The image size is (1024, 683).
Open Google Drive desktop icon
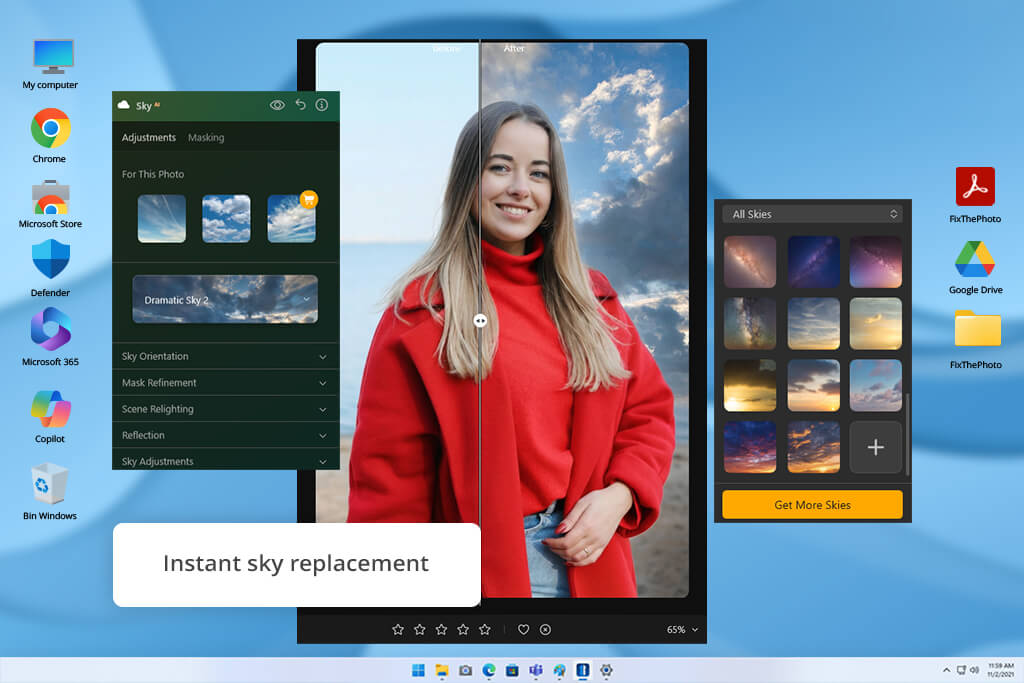tap(975, 259)
